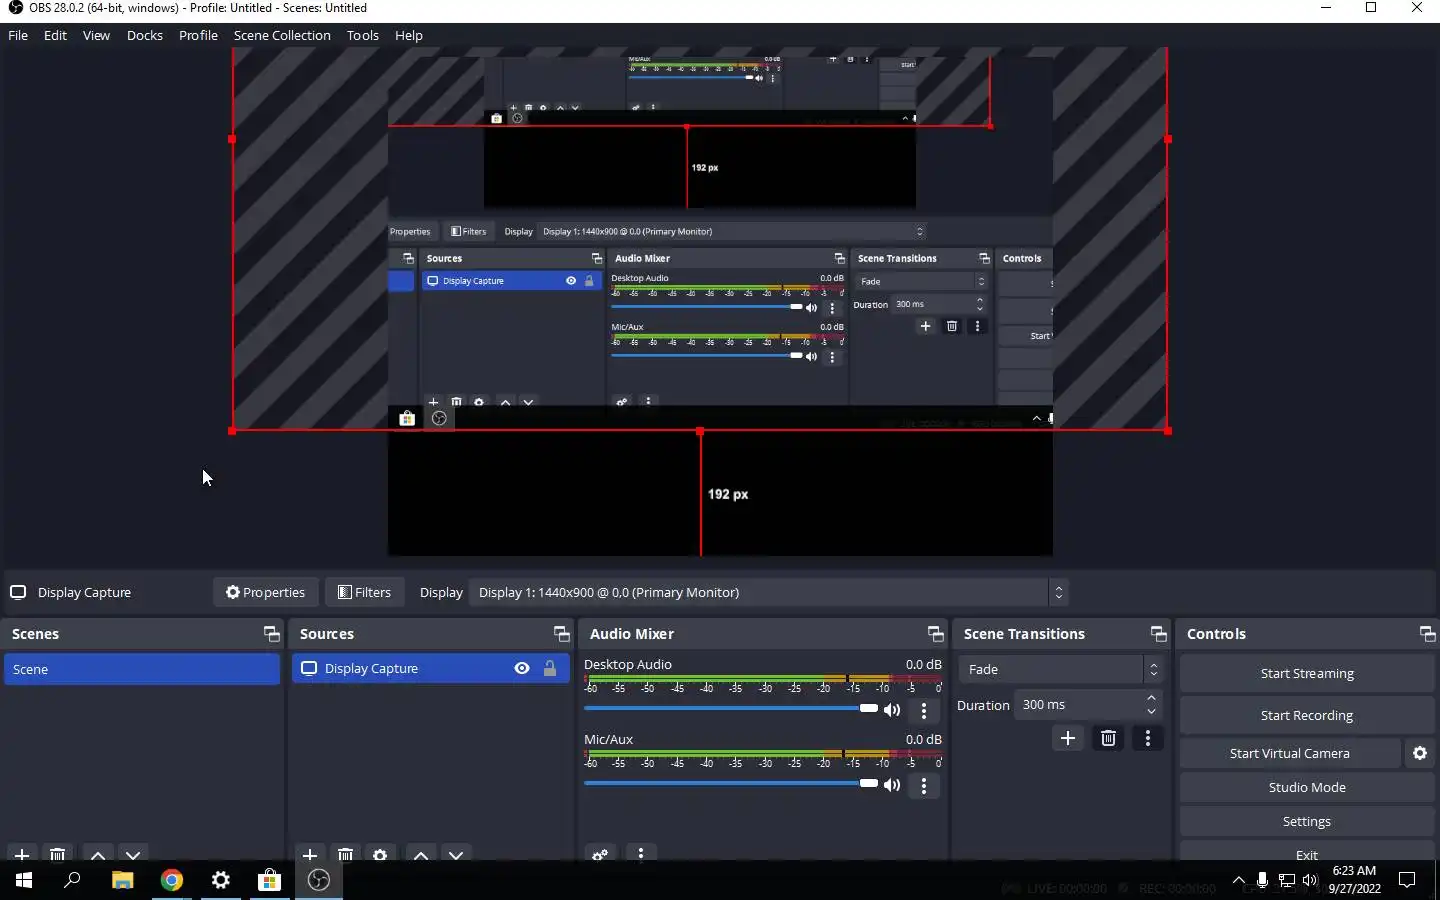
Task: Open the File menu
Action: coord(18,35)
